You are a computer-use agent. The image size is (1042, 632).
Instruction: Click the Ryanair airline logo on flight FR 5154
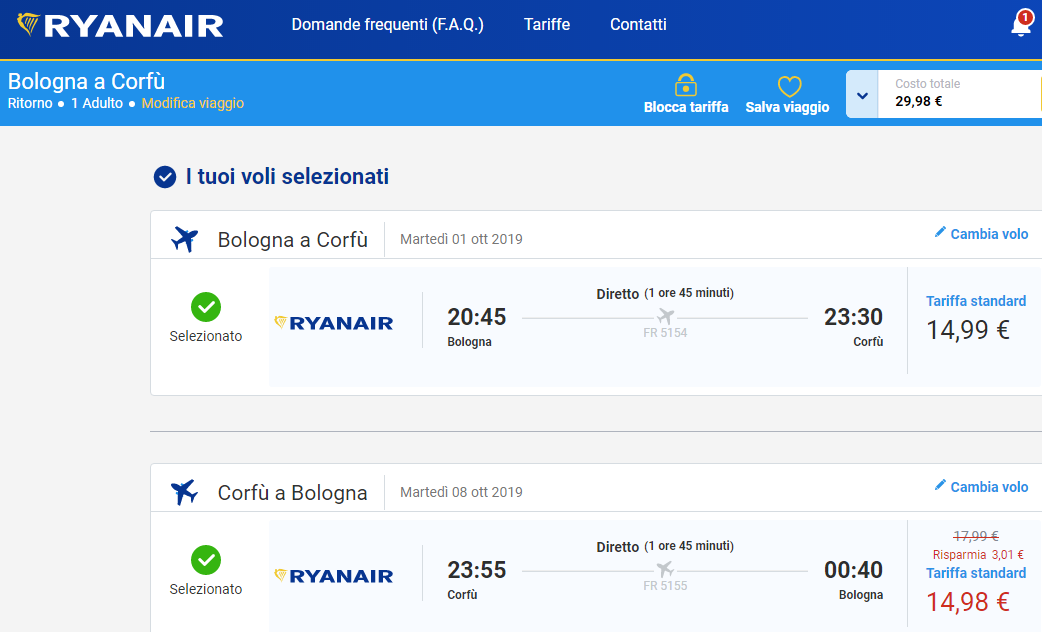pyautogui.click(x=334, y=323)
